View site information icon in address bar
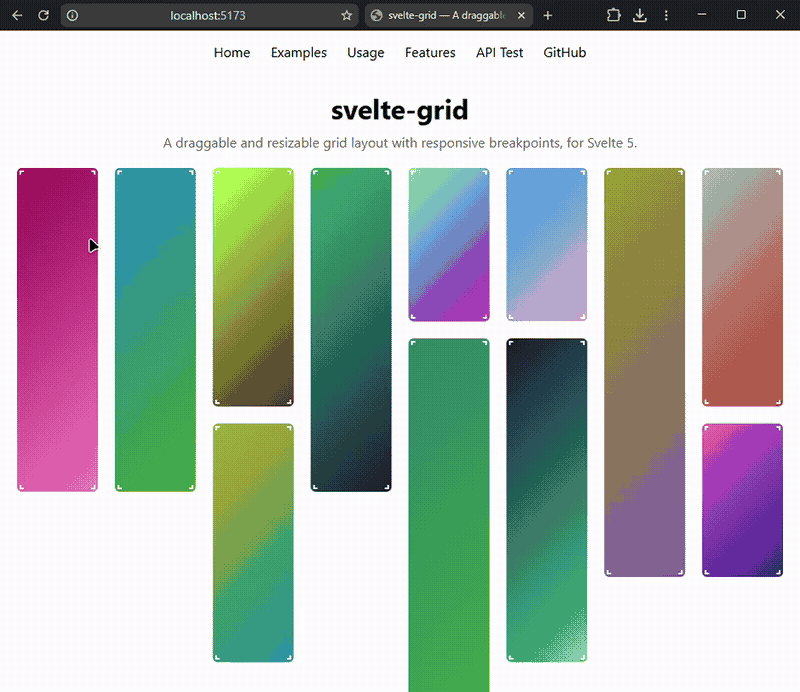800x692 pixels. (x=72, y=15)
